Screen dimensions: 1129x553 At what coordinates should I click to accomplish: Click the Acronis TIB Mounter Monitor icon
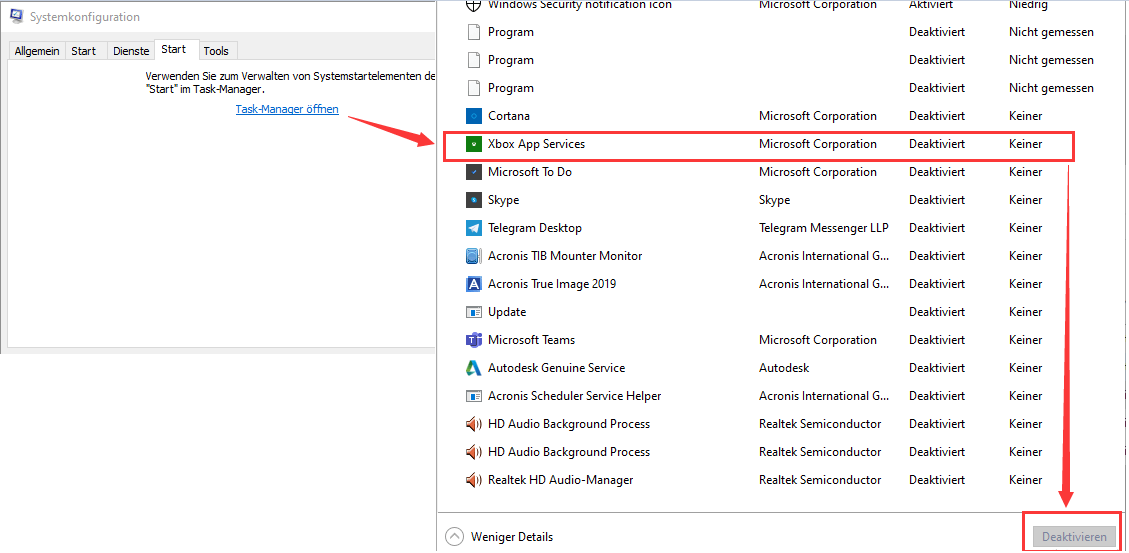pyautogui.click(x=473, y=256)
